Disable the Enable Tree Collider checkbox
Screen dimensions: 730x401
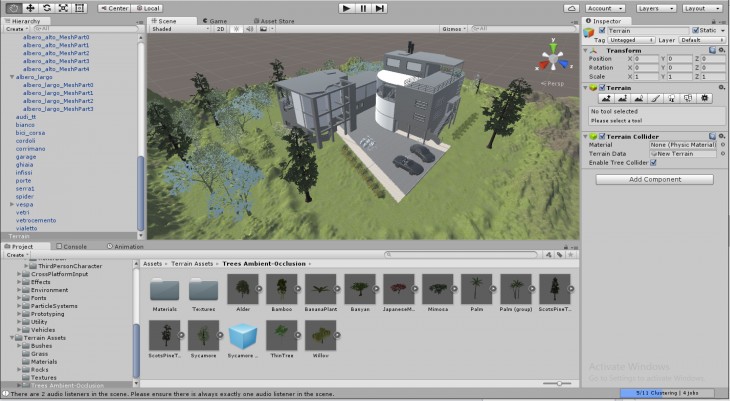[x=654, y=162]
